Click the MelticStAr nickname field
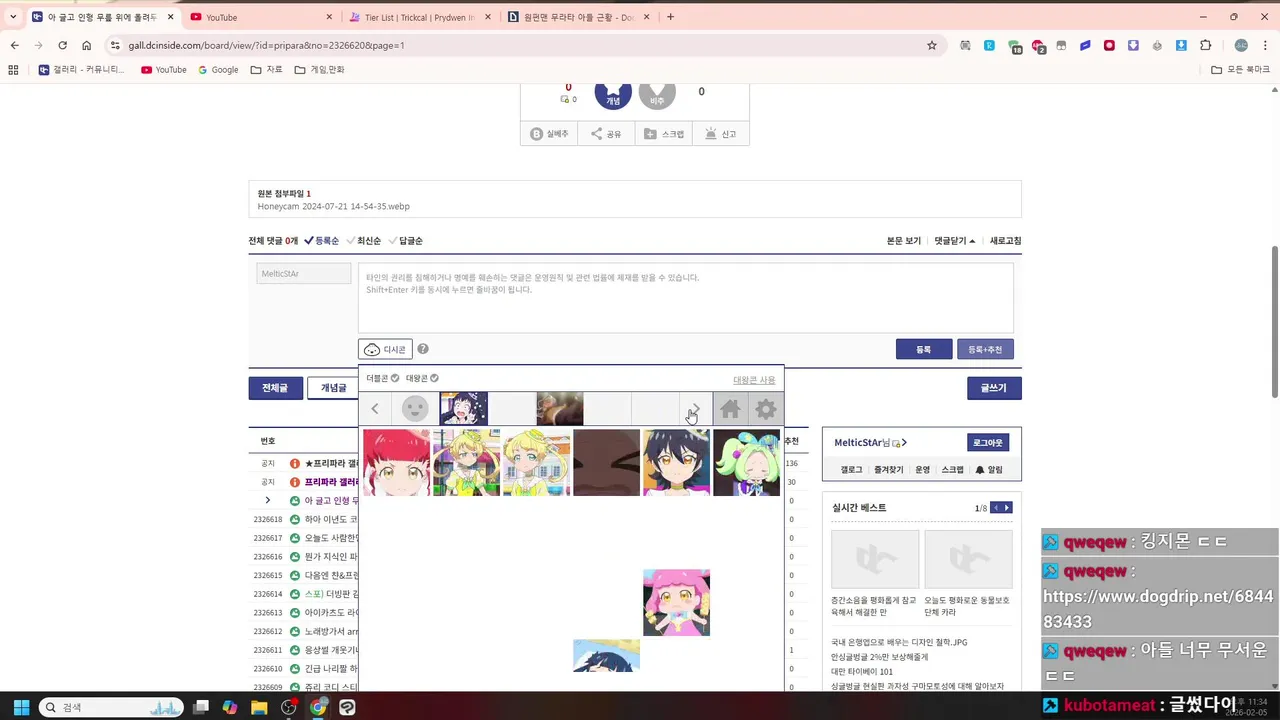 point(304,273)
